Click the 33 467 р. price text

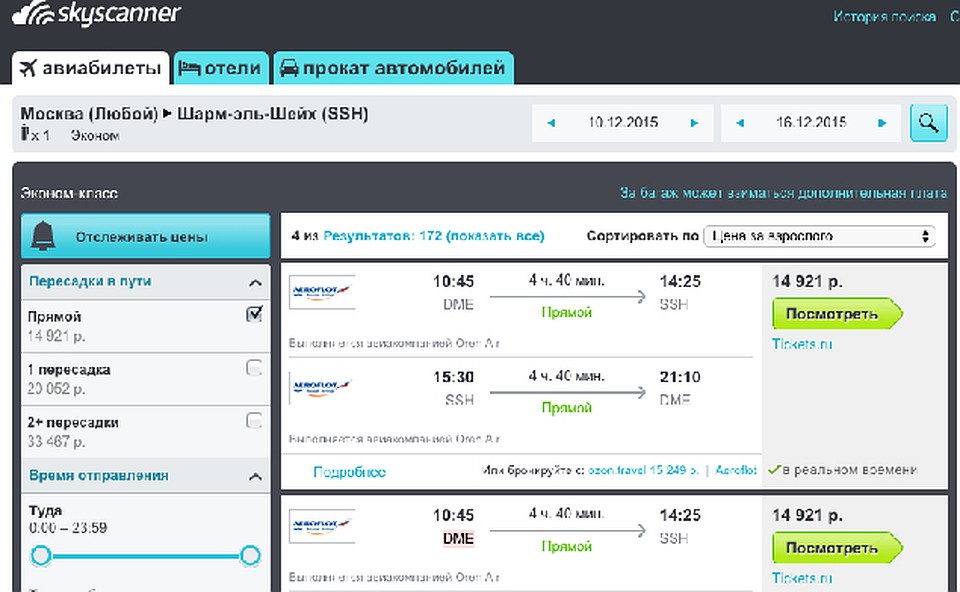point(56,441)
